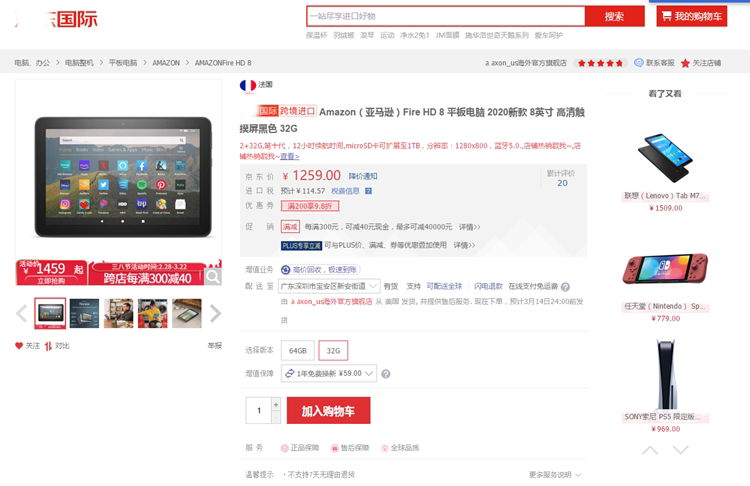Click 净水2免1 hot search keyword

pos(414,35)
